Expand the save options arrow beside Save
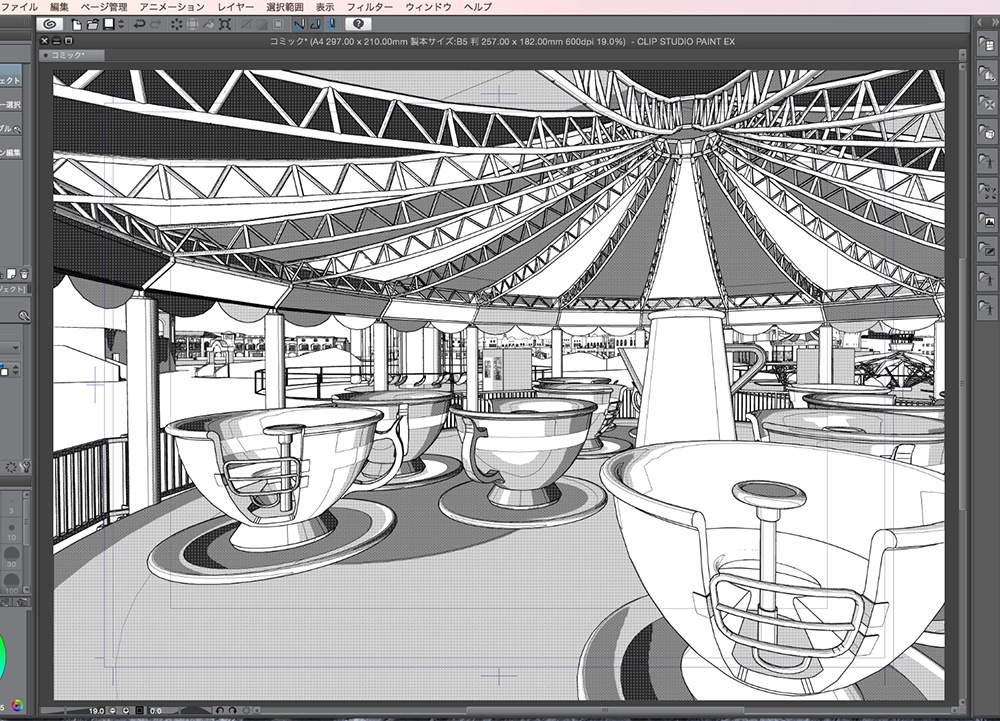 tap(121, 24)
